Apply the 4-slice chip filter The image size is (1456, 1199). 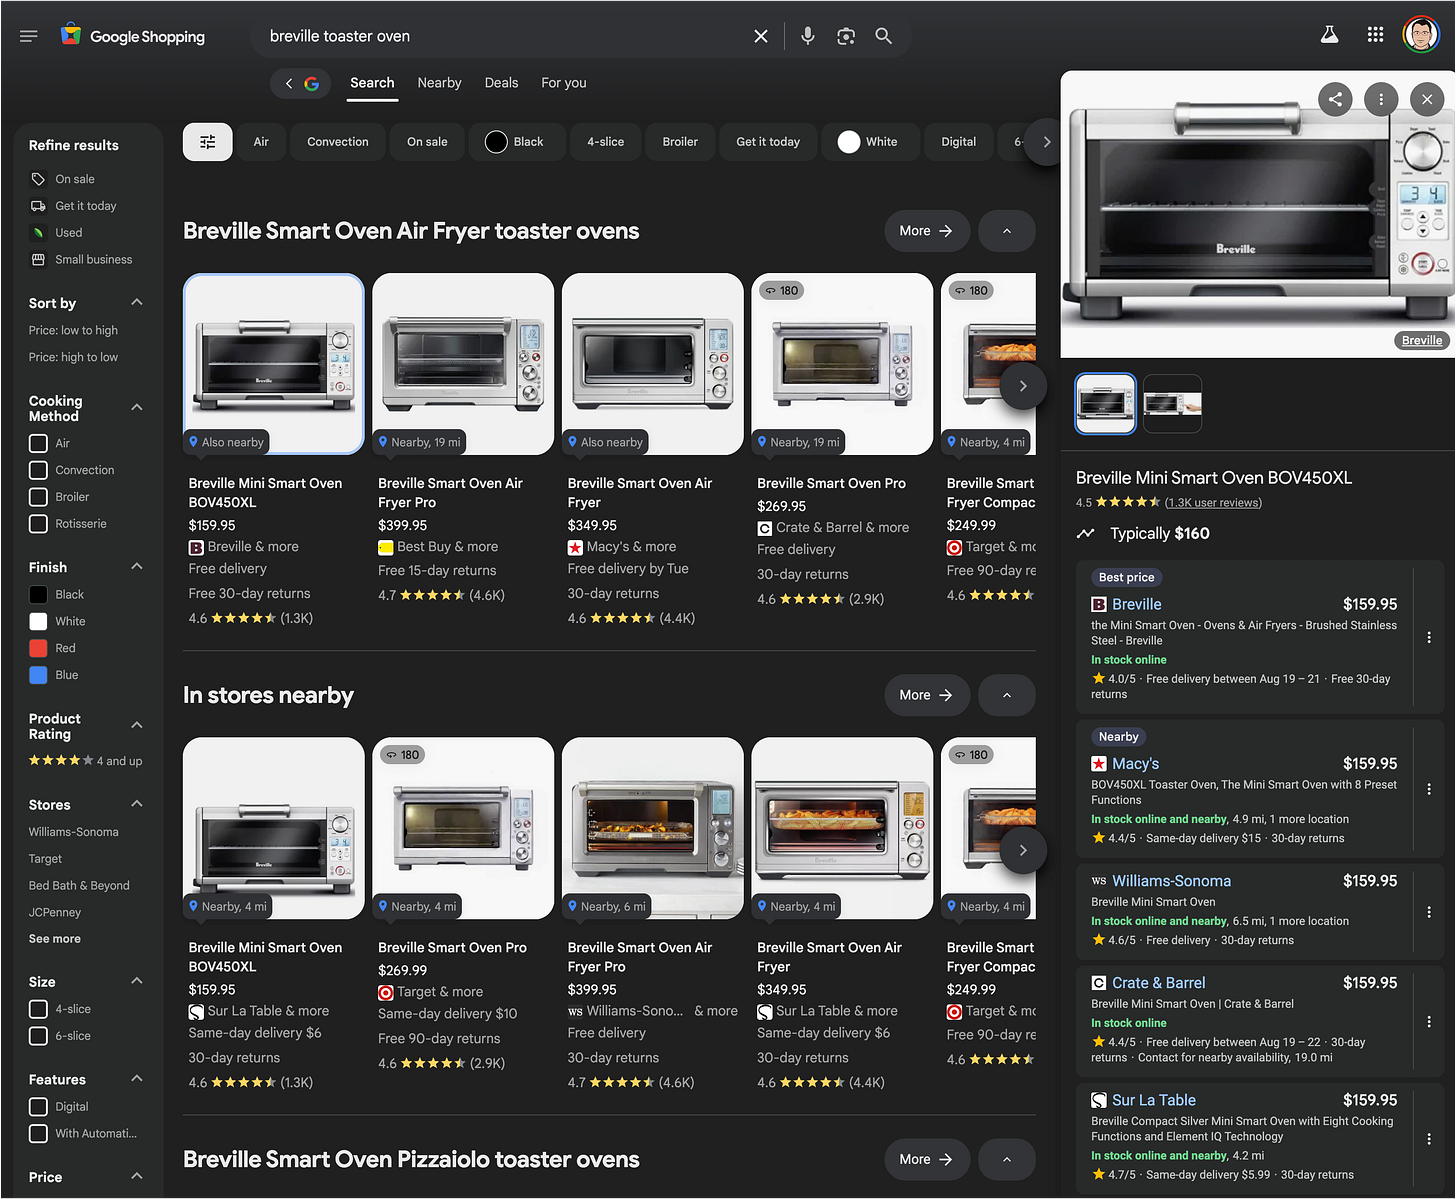[605, 142]
